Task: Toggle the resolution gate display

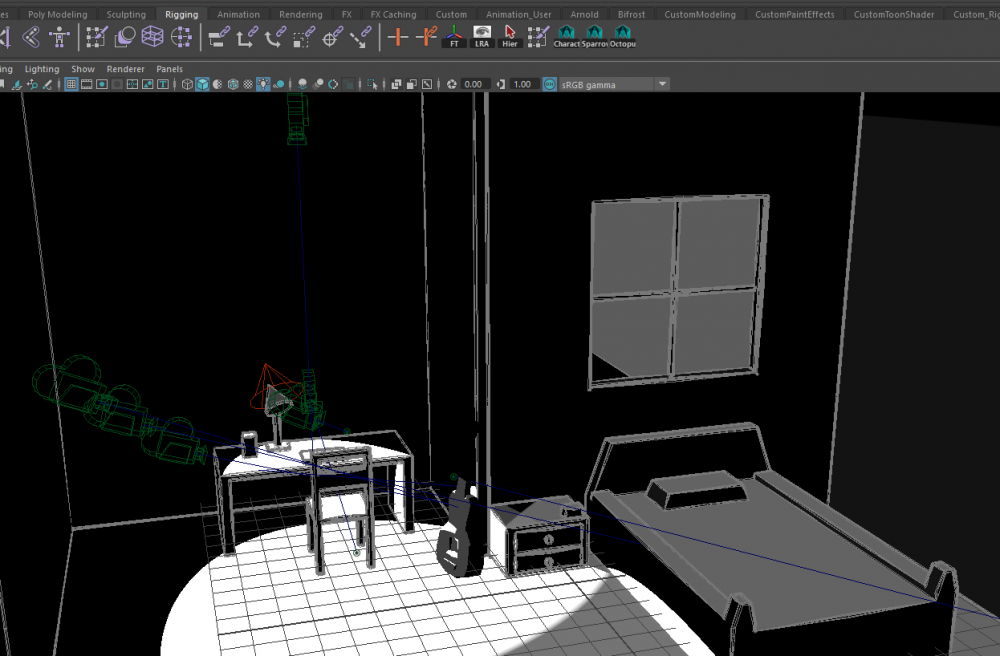Action: coord(101,84)
